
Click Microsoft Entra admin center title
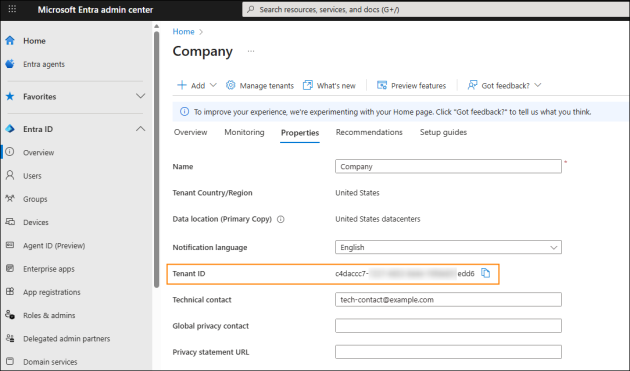[95, 10]
